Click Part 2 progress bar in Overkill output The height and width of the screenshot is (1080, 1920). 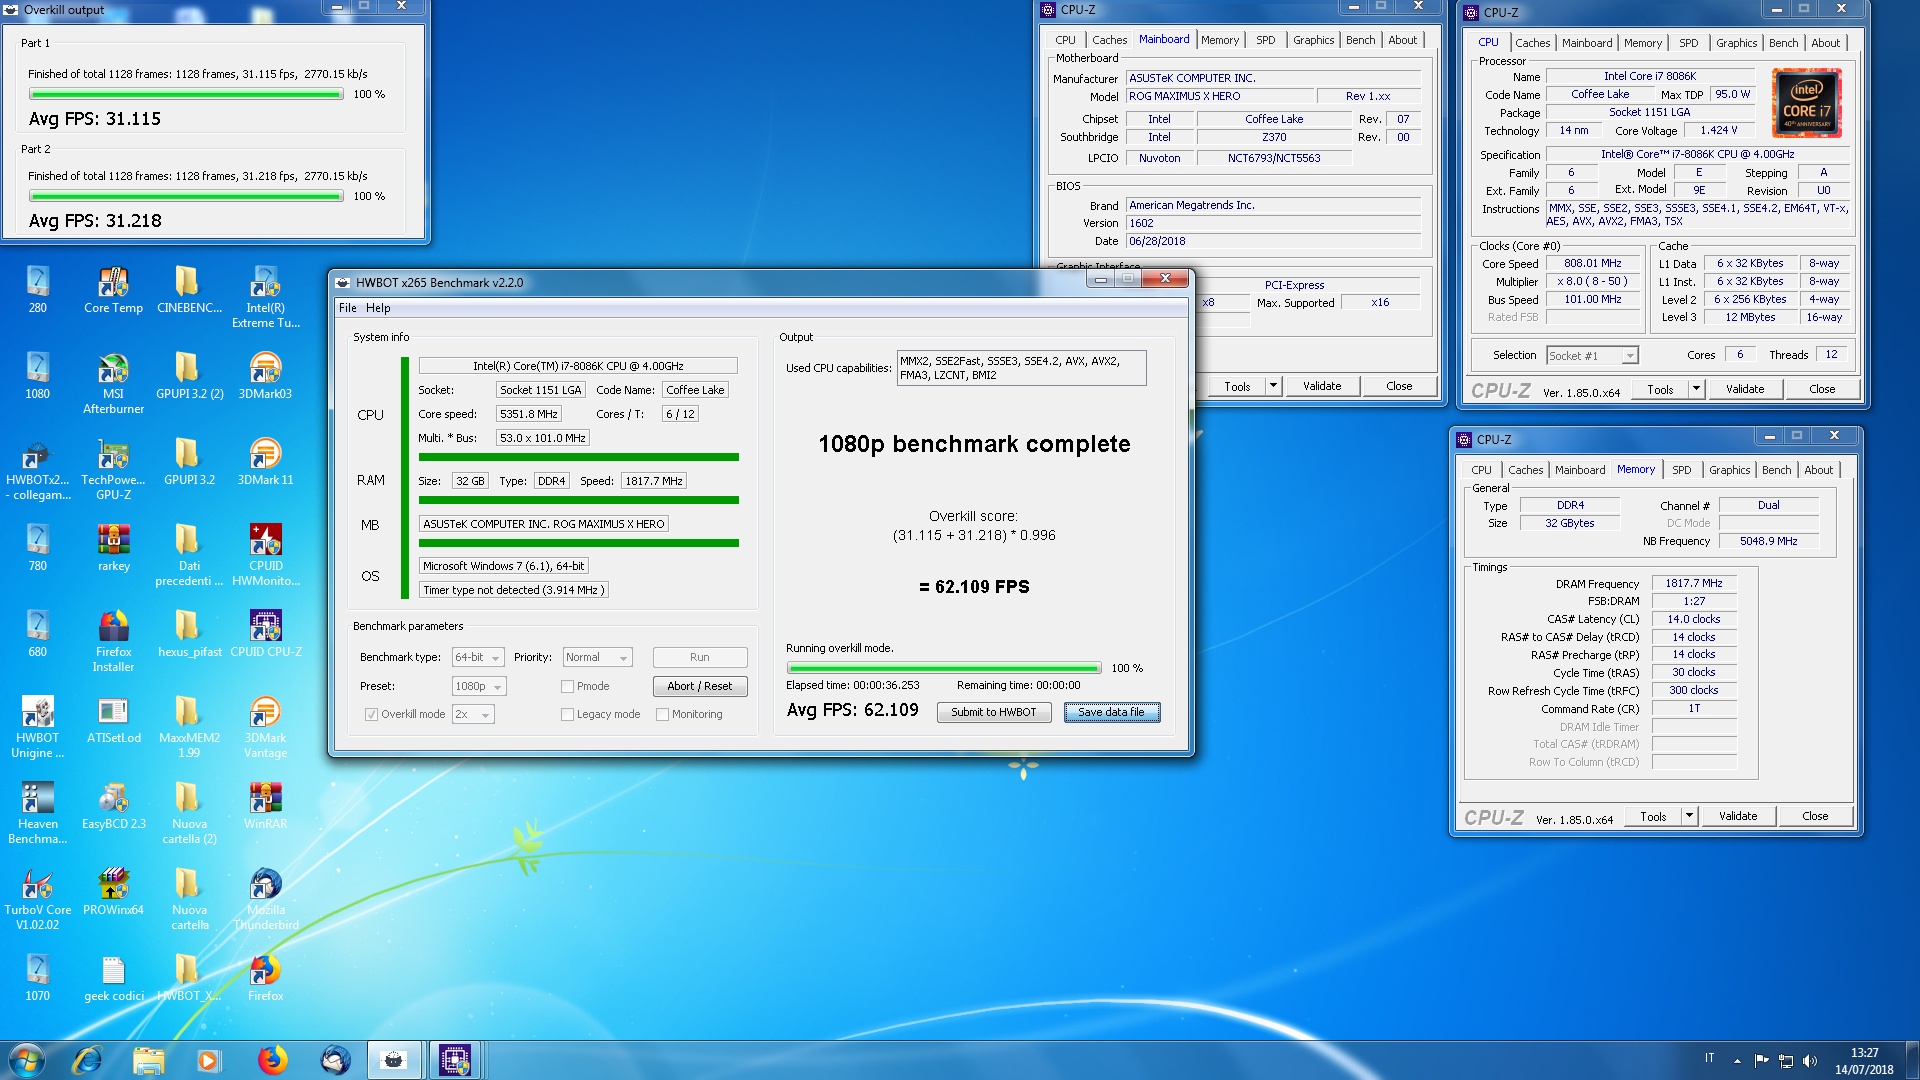tap(186, 196)
